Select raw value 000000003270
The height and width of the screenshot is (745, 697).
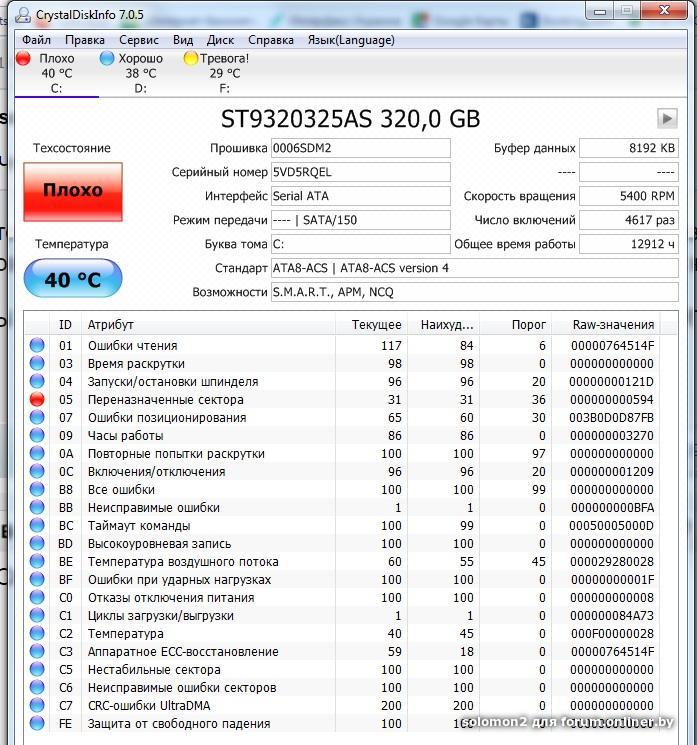tap(612, 436)
